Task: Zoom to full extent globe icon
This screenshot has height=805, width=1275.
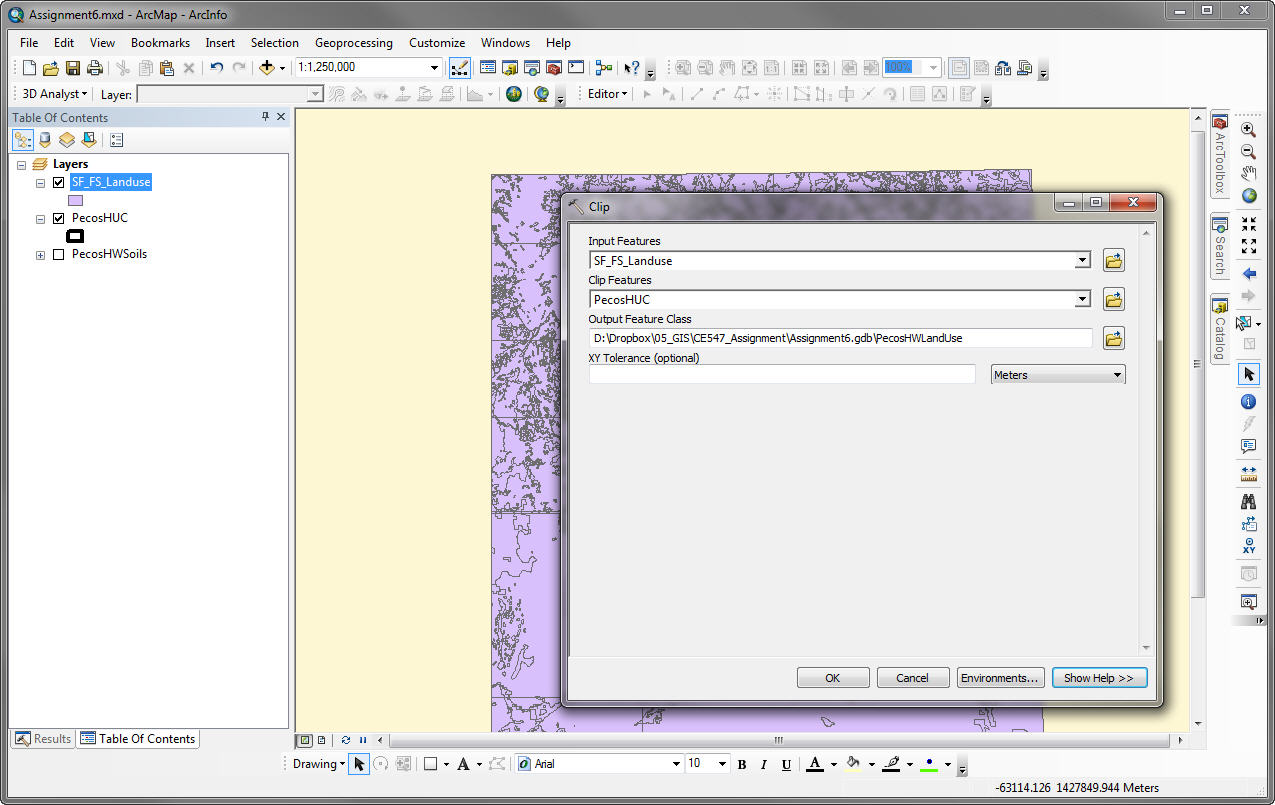Action: click(1249, 196)
